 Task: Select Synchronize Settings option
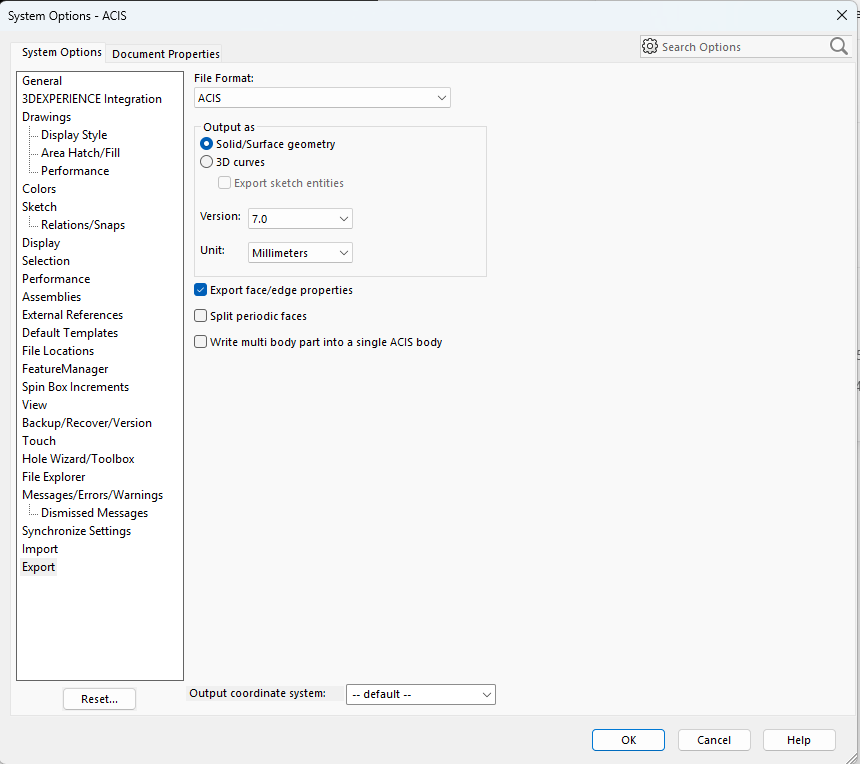(x=77, y=531)
